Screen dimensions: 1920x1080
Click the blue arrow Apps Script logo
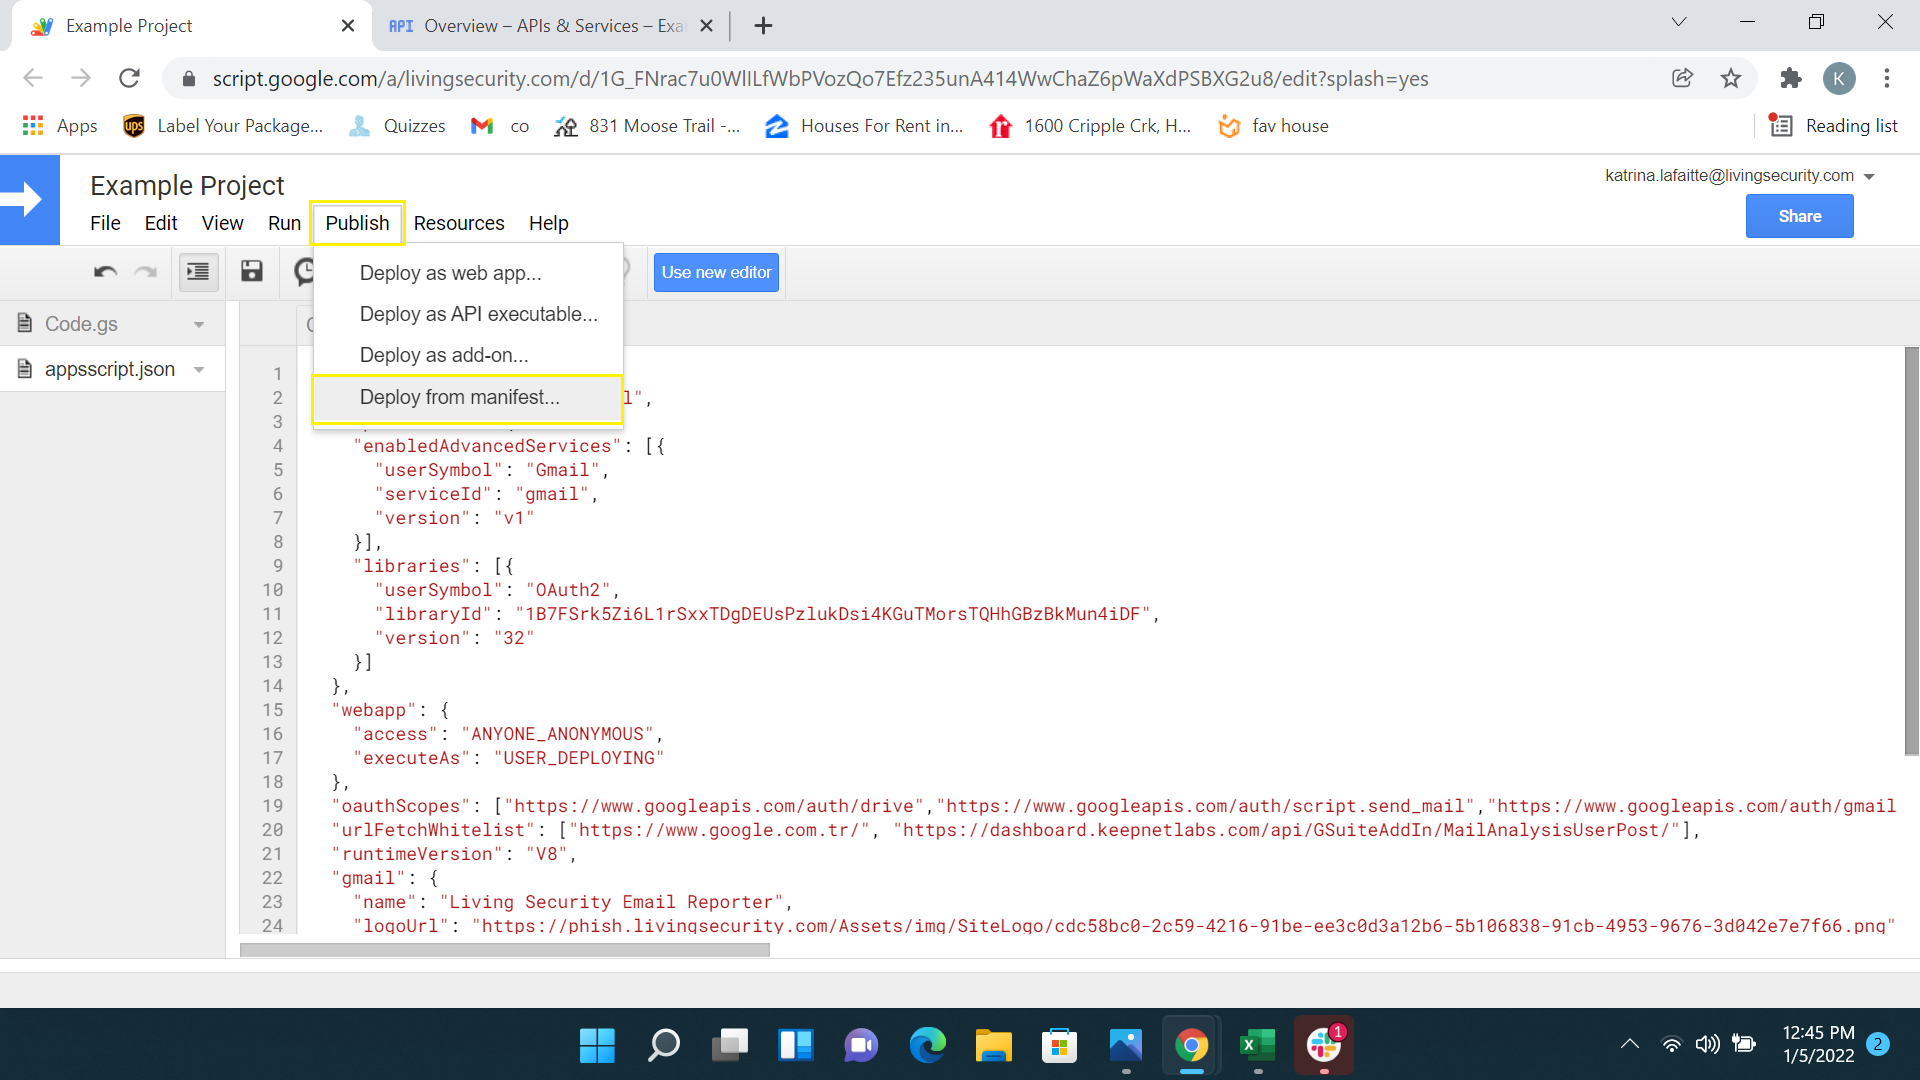coord(30,200)
